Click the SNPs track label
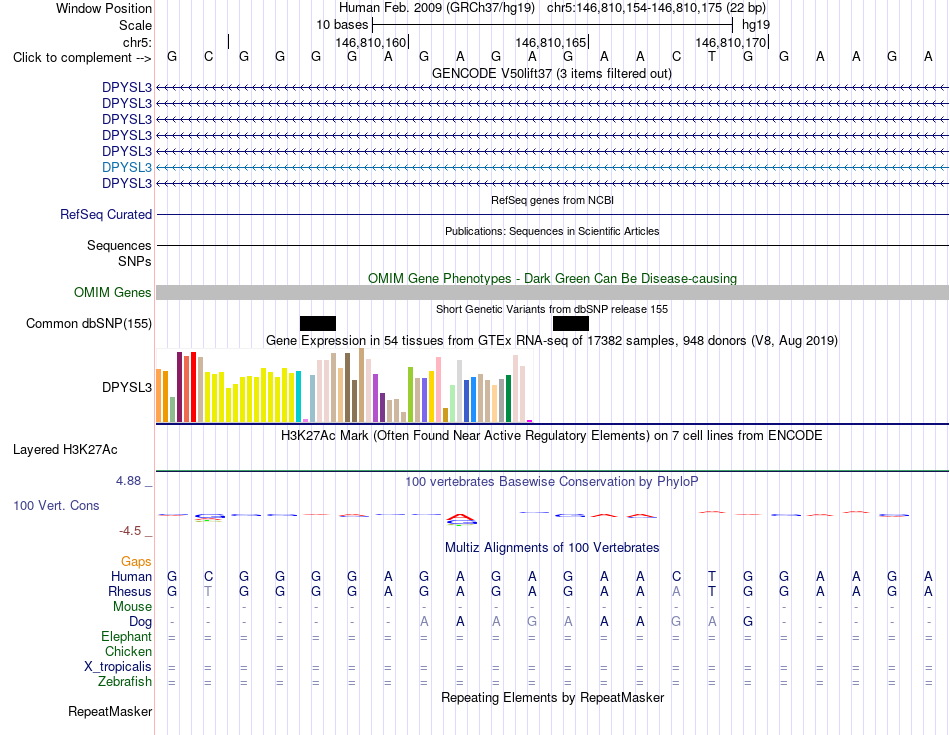This screenshot has width=950, height=735. pyautogui.click(x=135, y=261)
